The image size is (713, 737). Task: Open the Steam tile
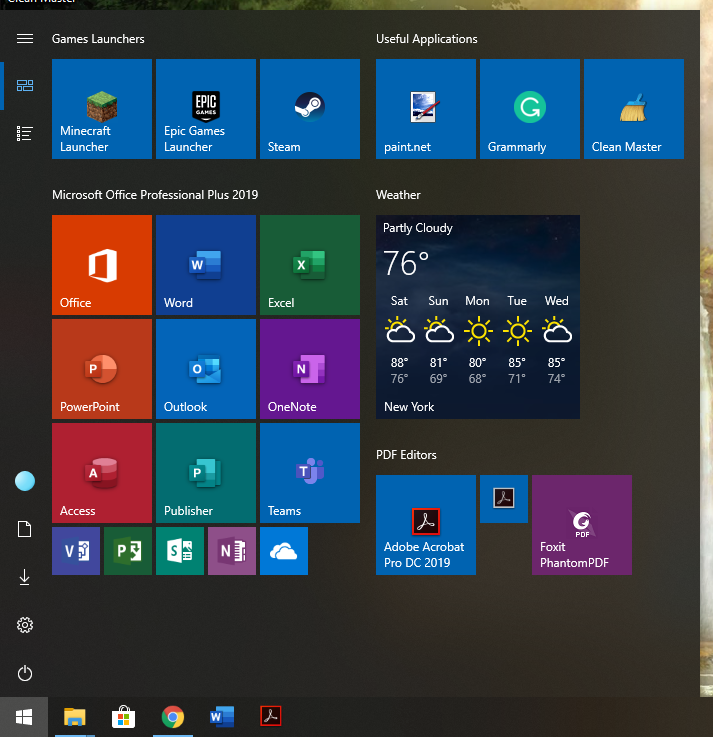click(310, 109)
